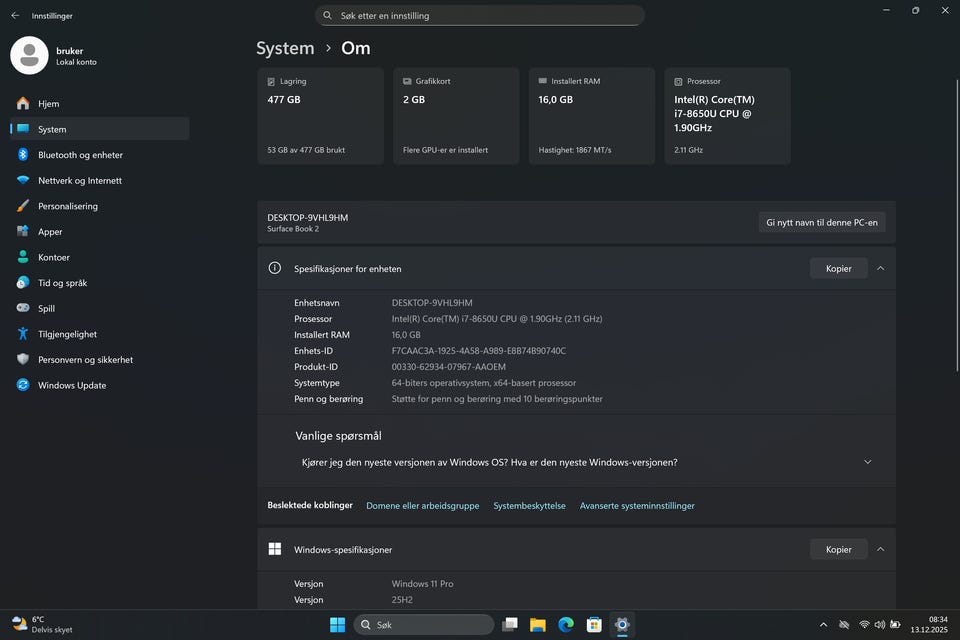Screen dimensions: 960x640
Task: Click the Windows Start button
Action: [x=338, y=625]
